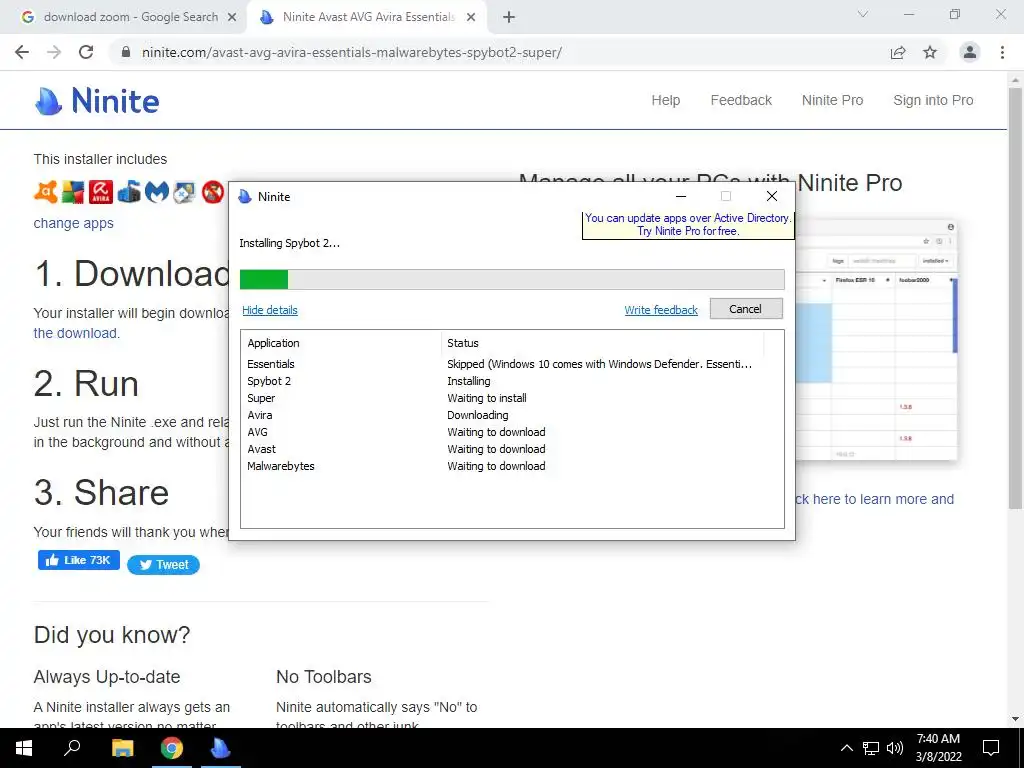1024x768 pixels.
Task: Open Help in Ninite site header
Action: tap(665, 100)
